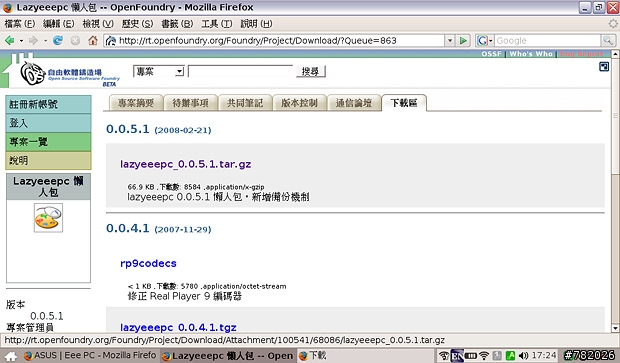Open the Forward history dropdown arrow
Image resolution: width=620 pixels, height=363 pixels.
tap(45, 41)
